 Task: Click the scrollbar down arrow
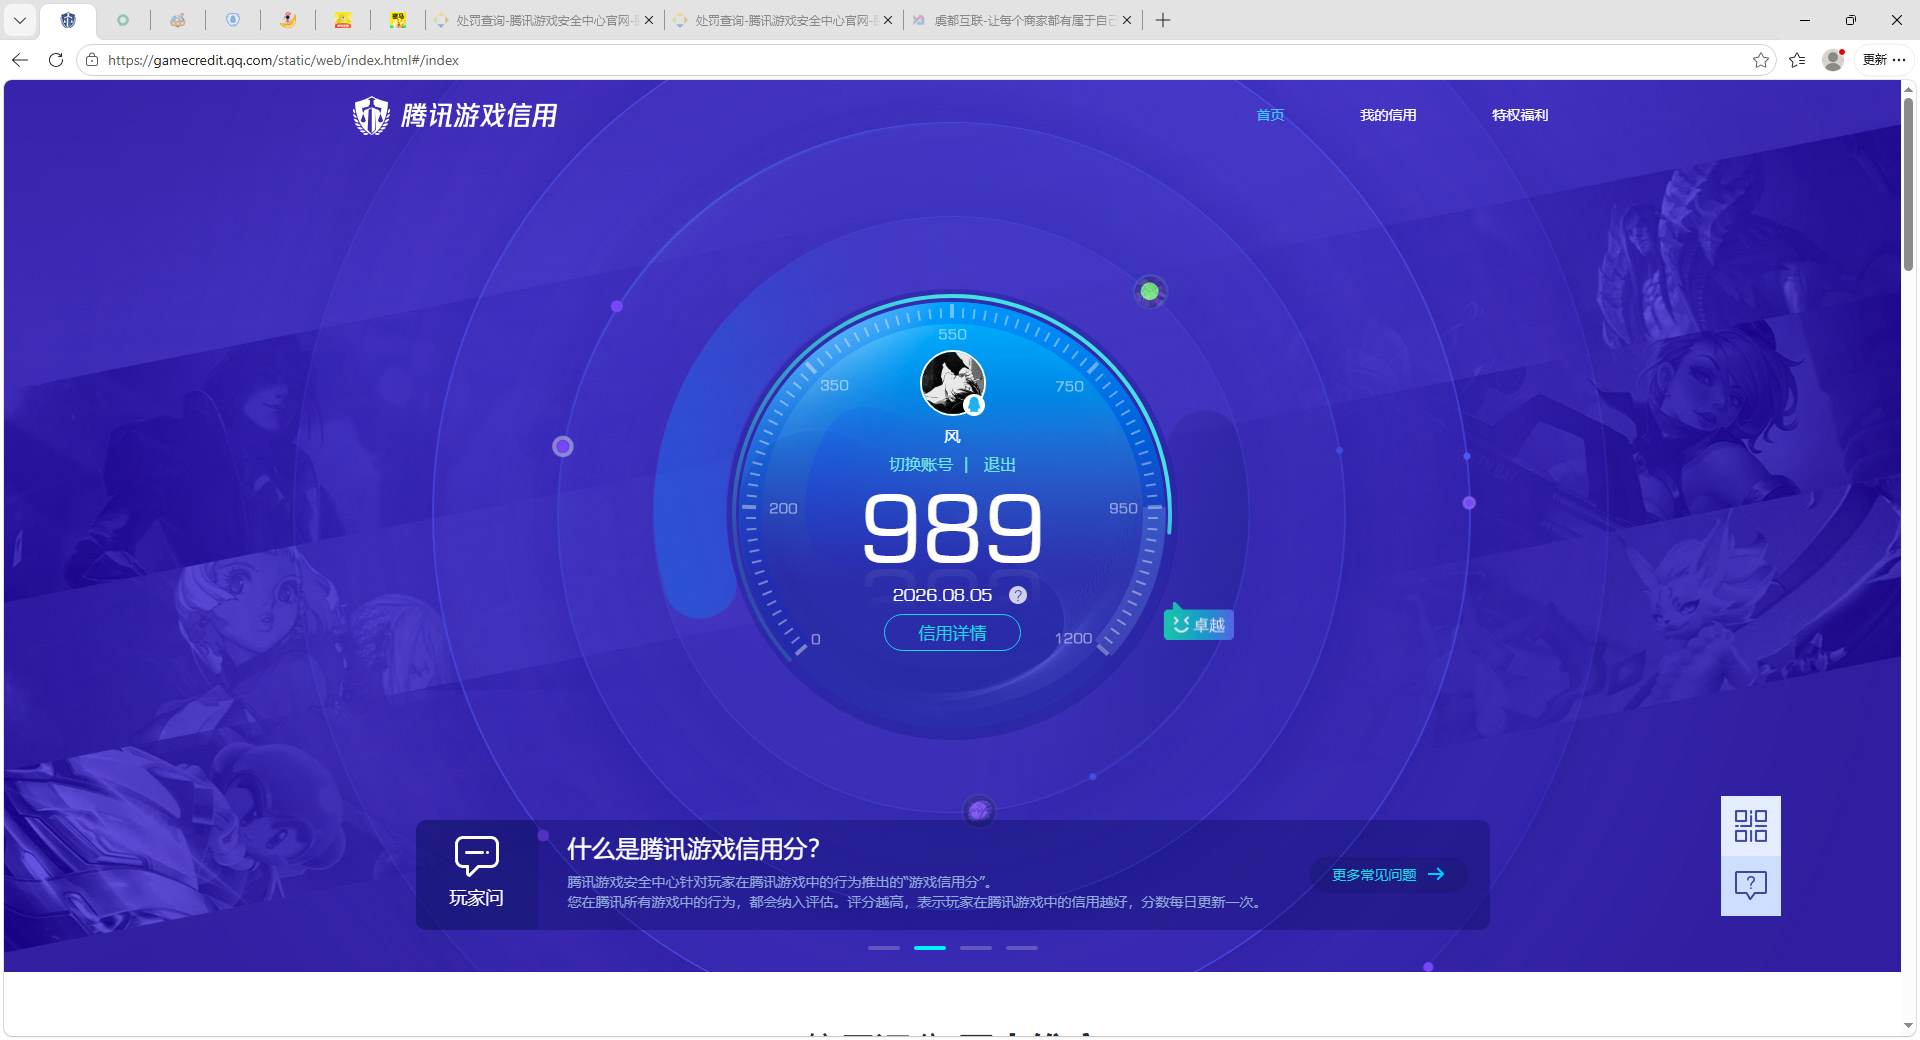(1908, 1025)
